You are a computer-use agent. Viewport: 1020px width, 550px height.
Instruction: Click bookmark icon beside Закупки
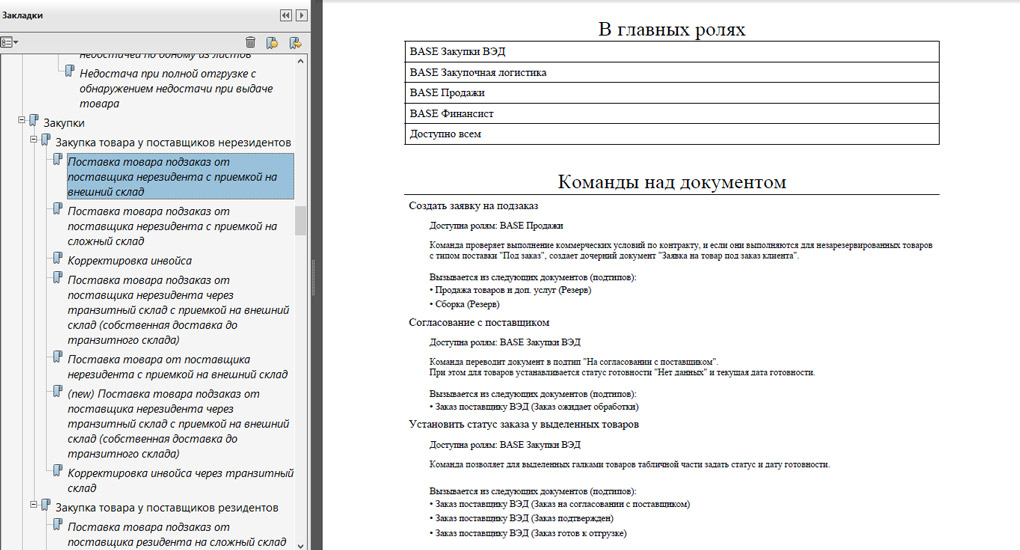(x=34, y=120)
